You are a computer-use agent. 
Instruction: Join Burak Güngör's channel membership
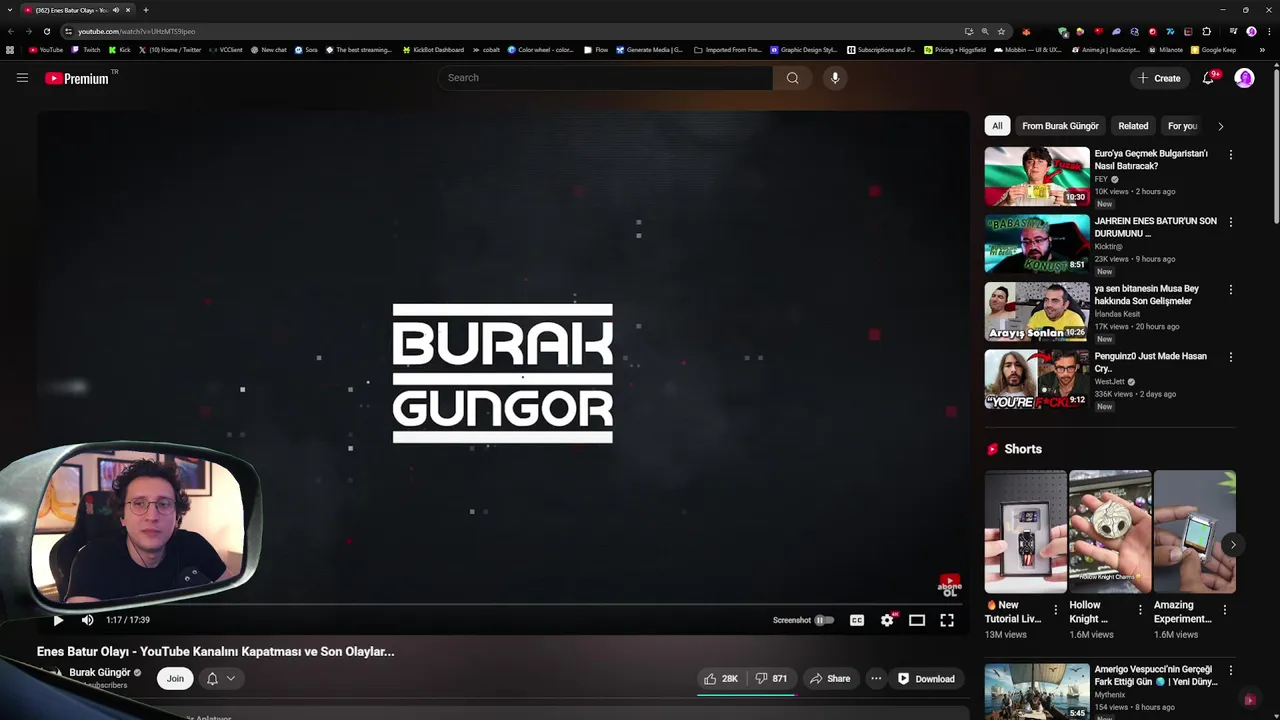click(x=175, y=678)
